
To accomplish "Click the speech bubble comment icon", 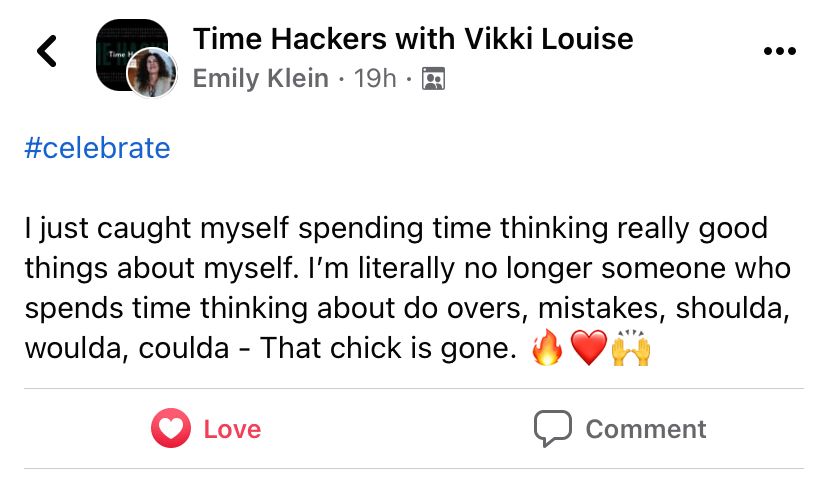I will (x=553, y=428).
